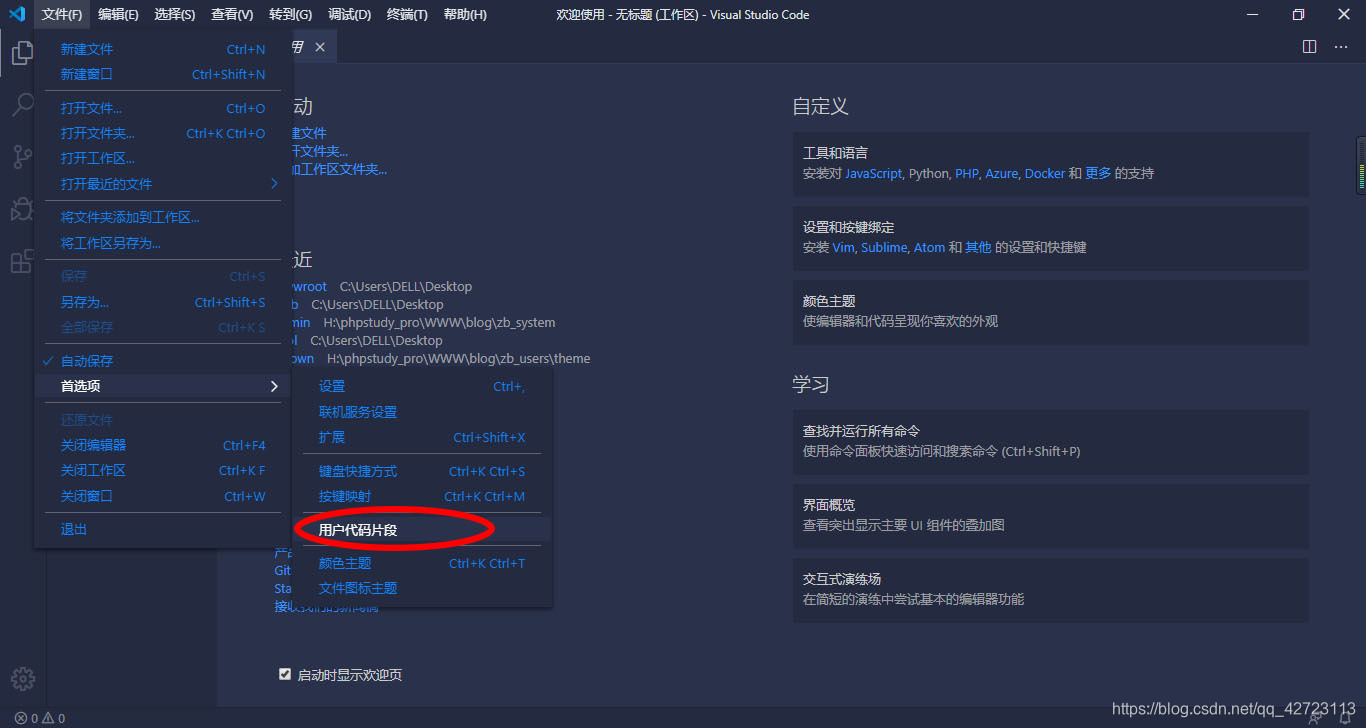Select 打开文件夹... menu entry
1366x728 pixels.
[x=164, y=133]
